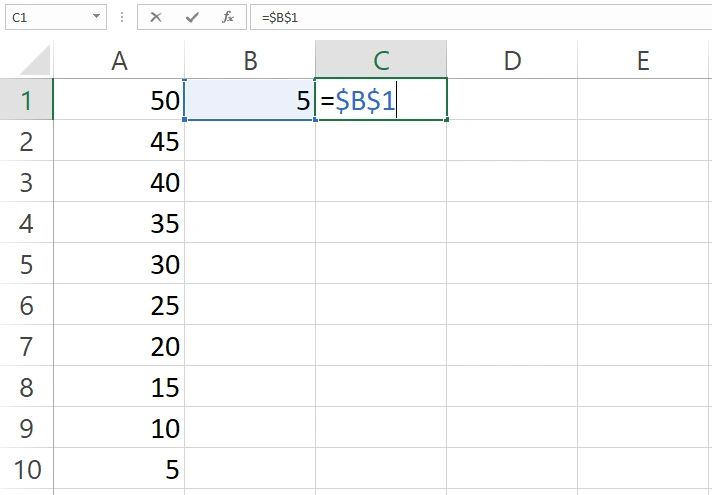The width and height of the screenshot is (712, 495).
Task: Click cell A4 containing 35
Action: coord(119,222)
